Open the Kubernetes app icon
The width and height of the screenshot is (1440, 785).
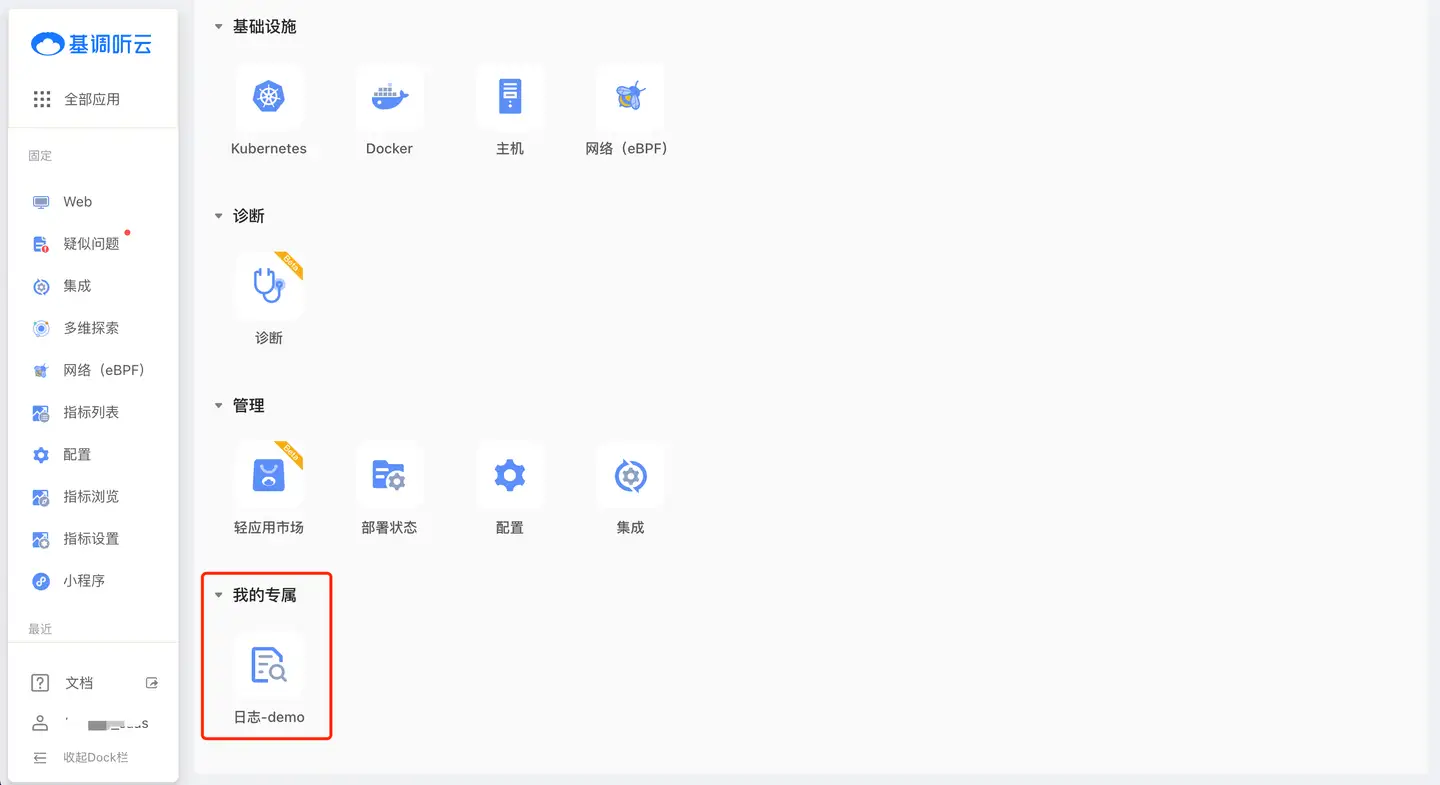[x=269, y=98]
